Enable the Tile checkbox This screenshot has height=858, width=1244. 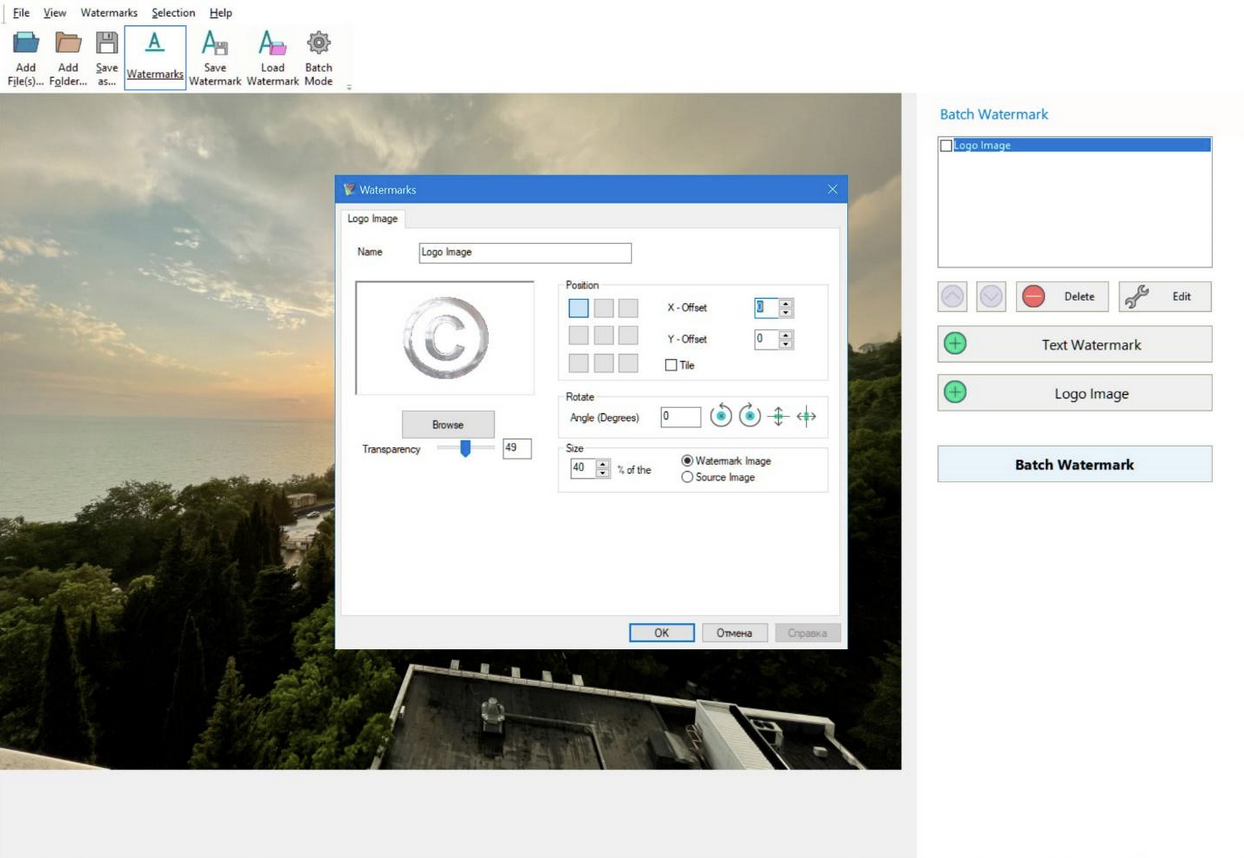[671, 366]
